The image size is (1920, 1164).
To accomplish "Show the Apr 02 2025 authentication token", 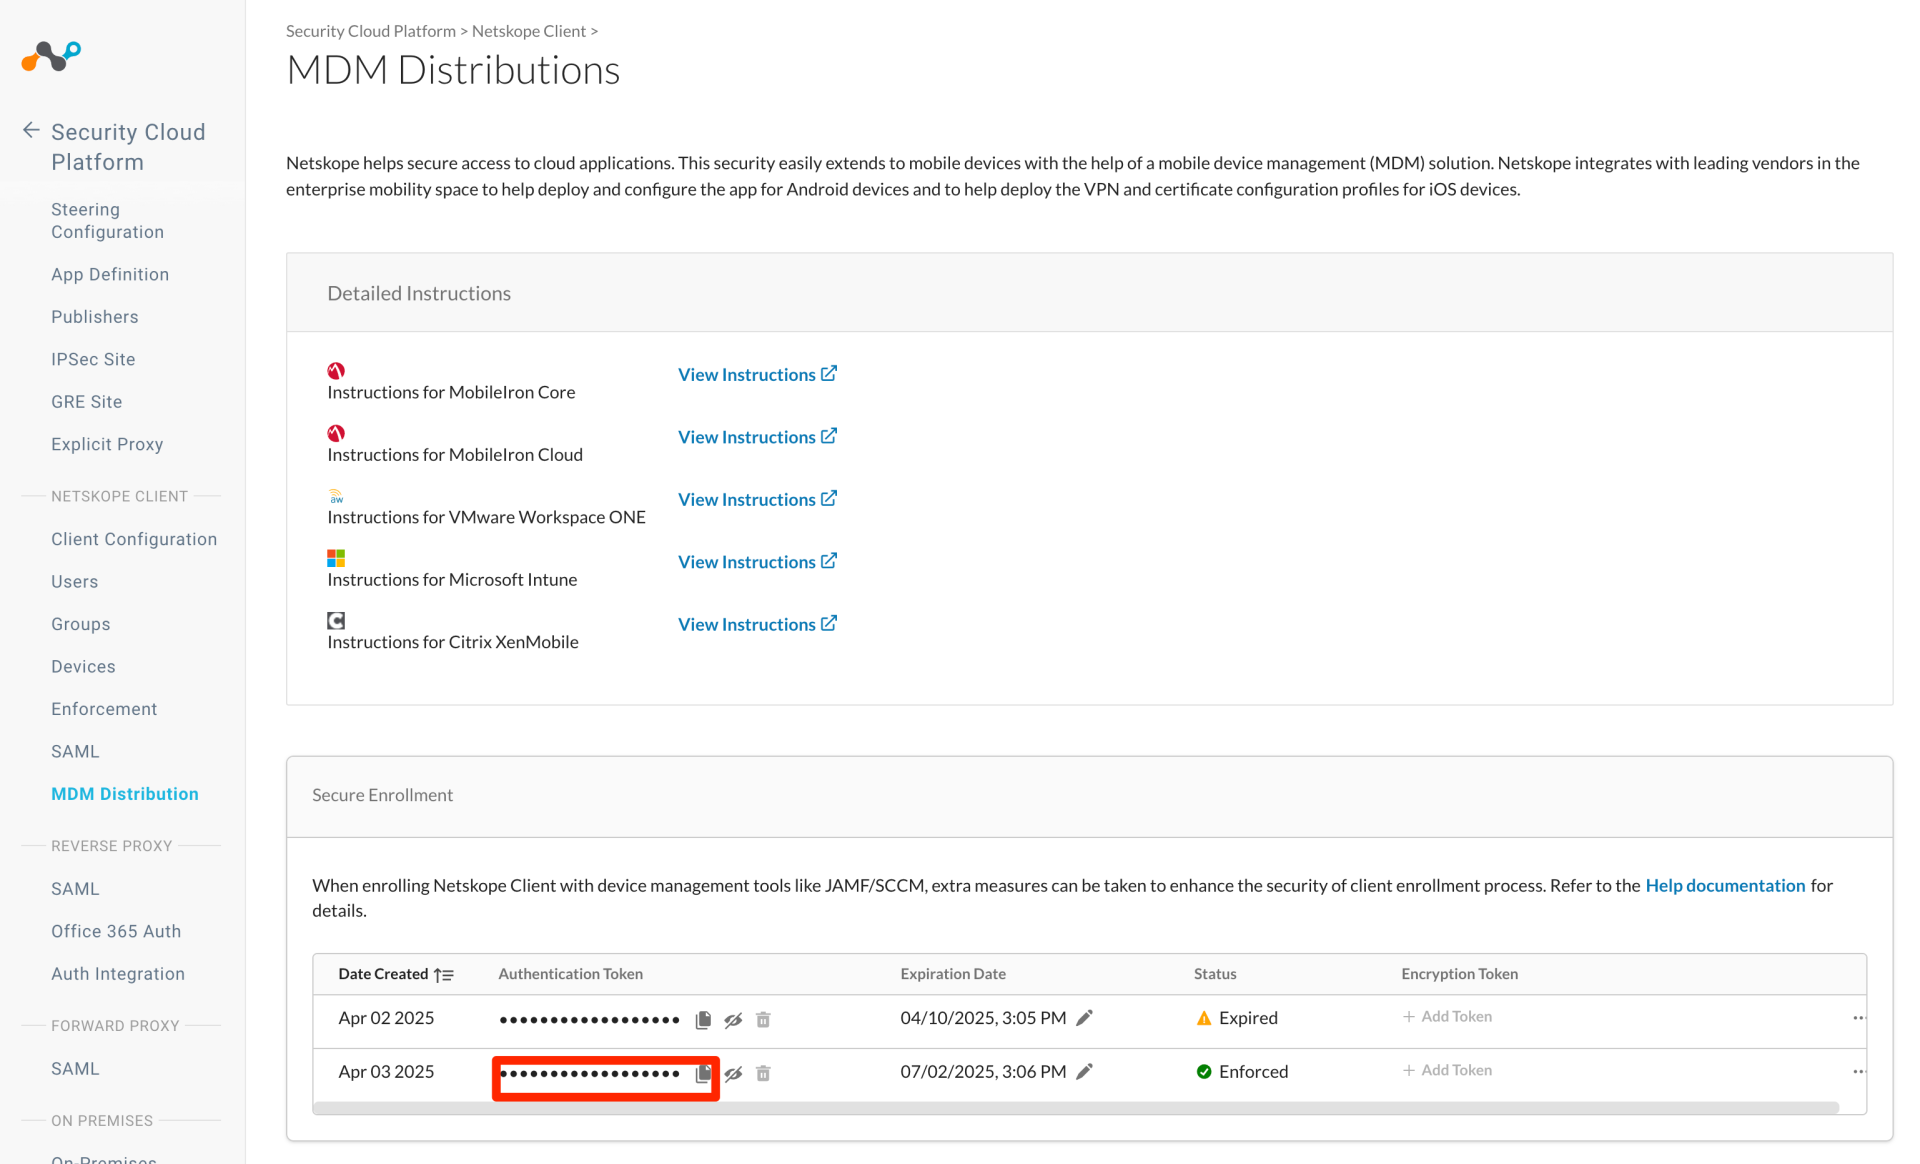I will tap(733, 1019).
